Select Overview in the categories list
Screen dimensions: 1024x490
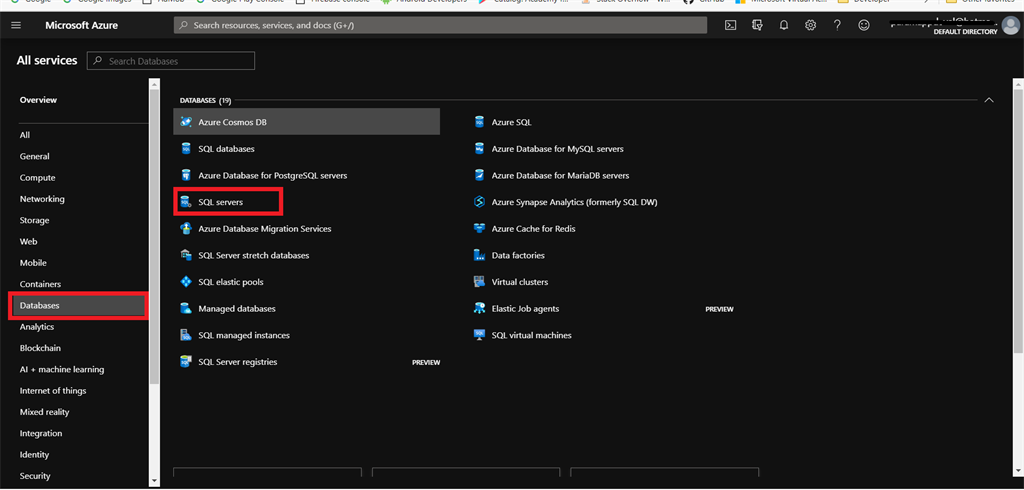pyautogui.click(x=38, y=100)
